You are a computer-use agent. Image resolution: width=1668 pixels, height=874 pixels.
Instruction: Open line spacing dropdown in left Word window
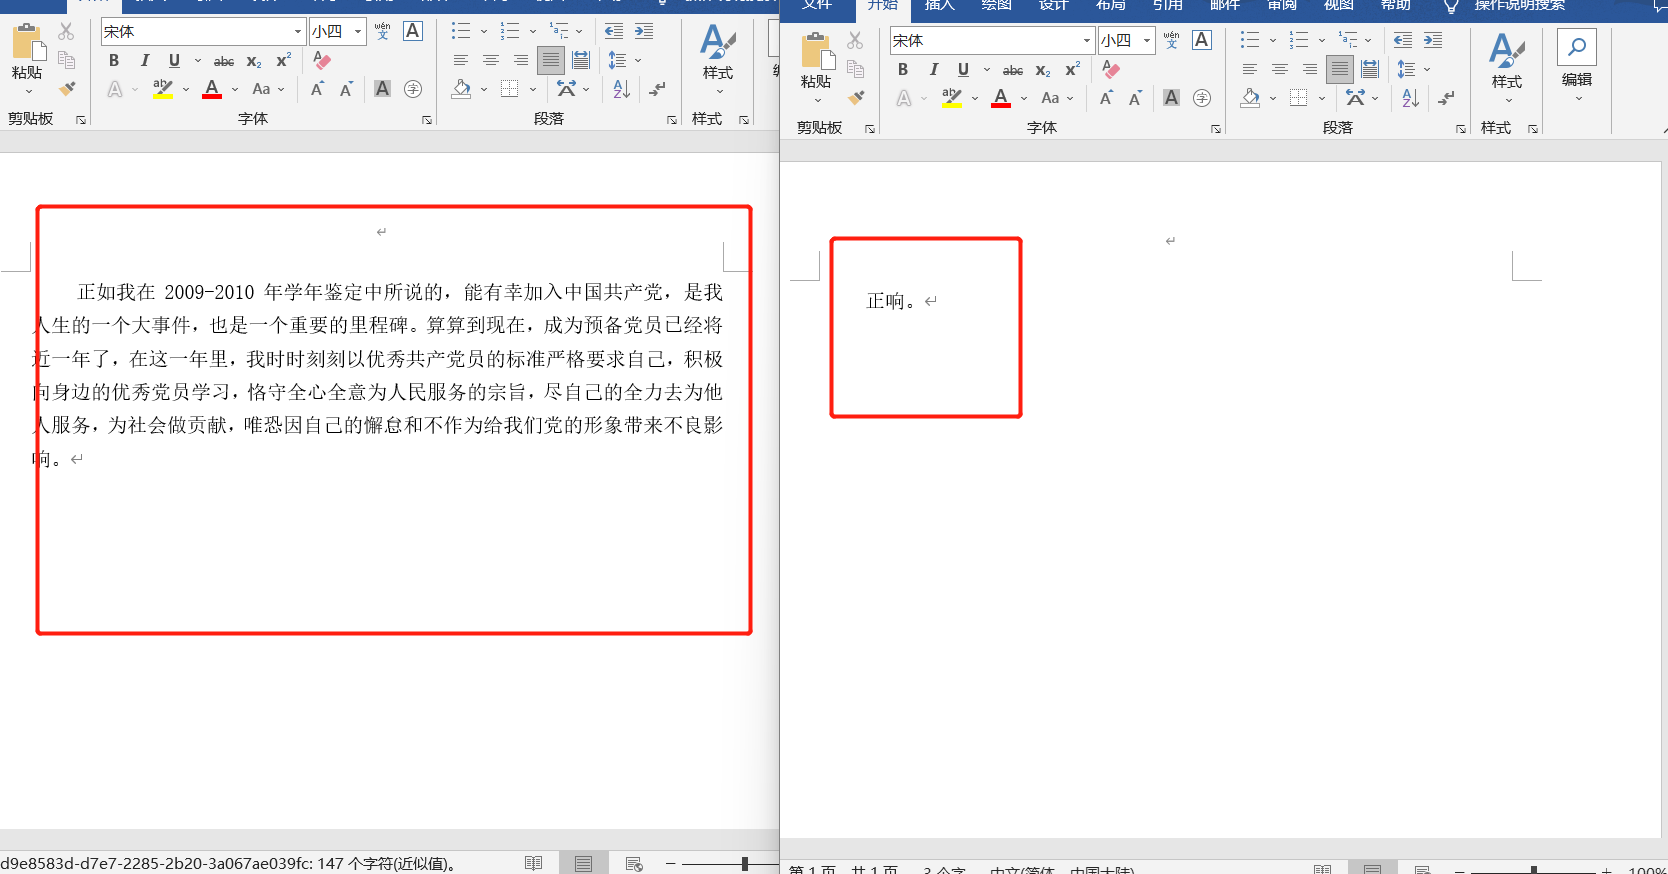click(638, 60)
